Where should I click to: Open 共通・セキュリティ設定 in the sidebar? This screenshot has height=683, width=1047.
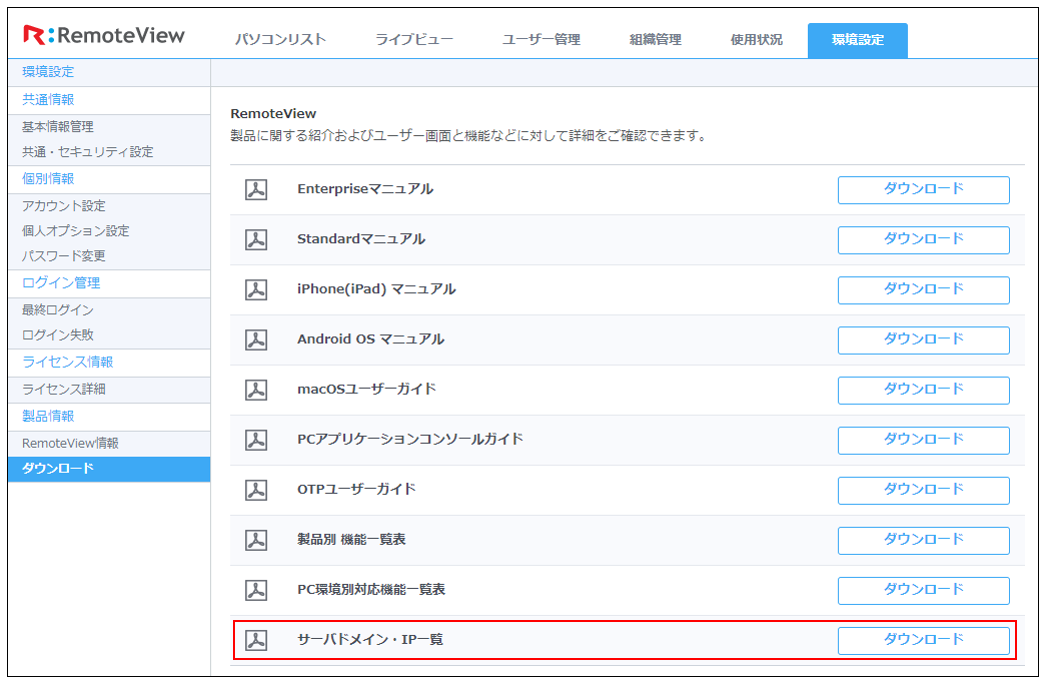pos(87,152)
